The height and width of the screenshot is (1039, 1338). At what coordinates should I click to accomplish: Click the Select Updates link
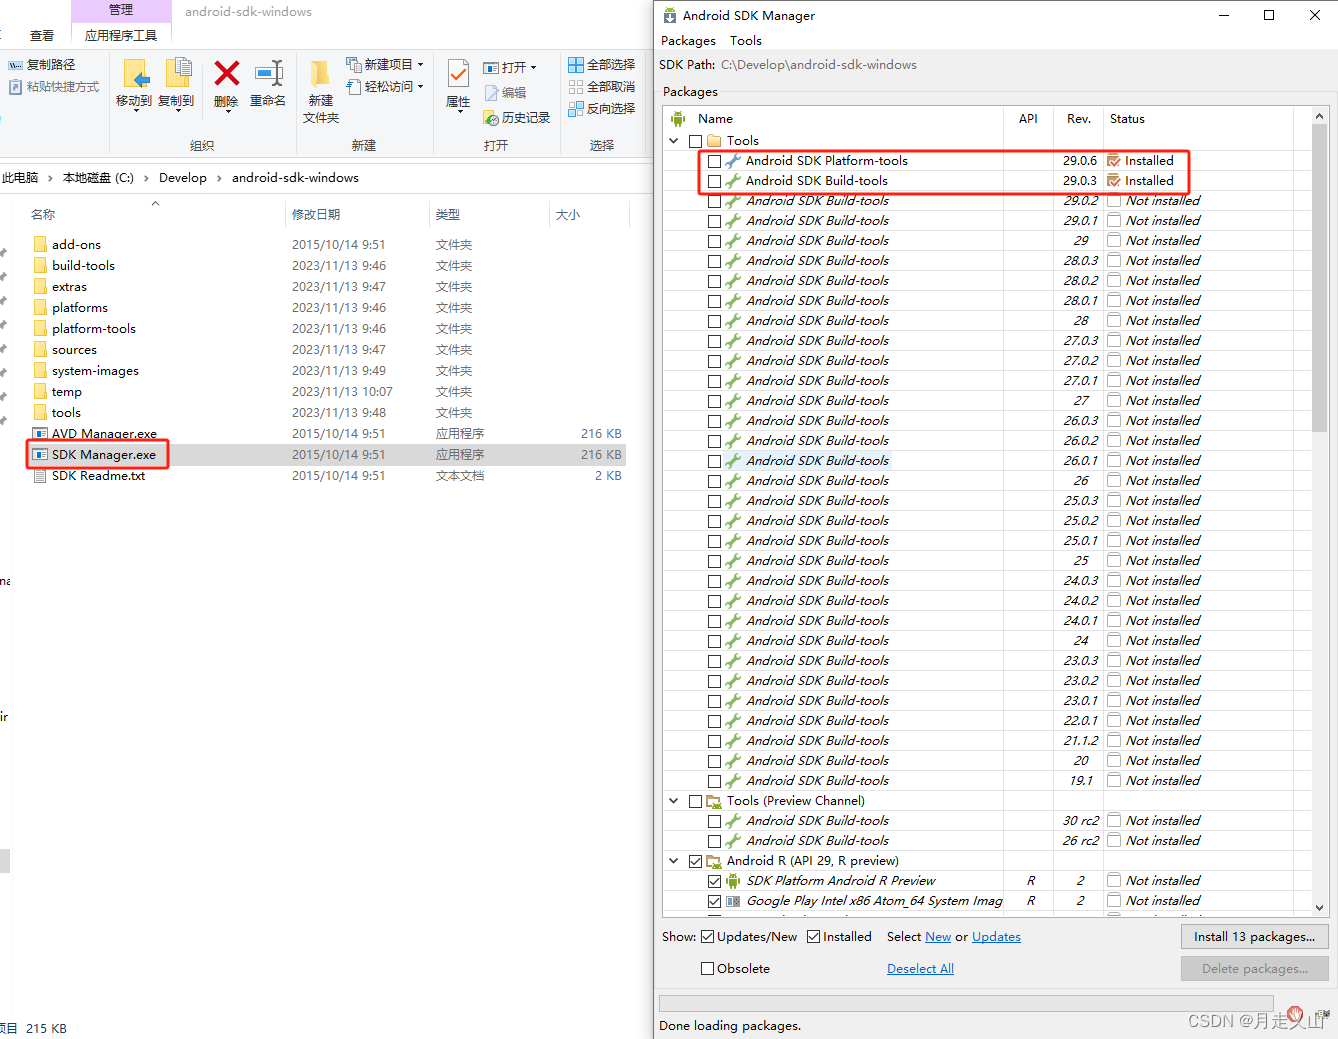click(x=996, y=937)
